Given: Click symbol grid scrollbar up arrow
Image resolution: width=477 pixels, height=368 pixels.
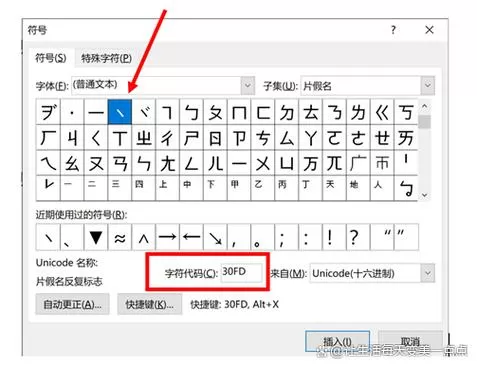Looking at the screenshot, I should point(424,106).
